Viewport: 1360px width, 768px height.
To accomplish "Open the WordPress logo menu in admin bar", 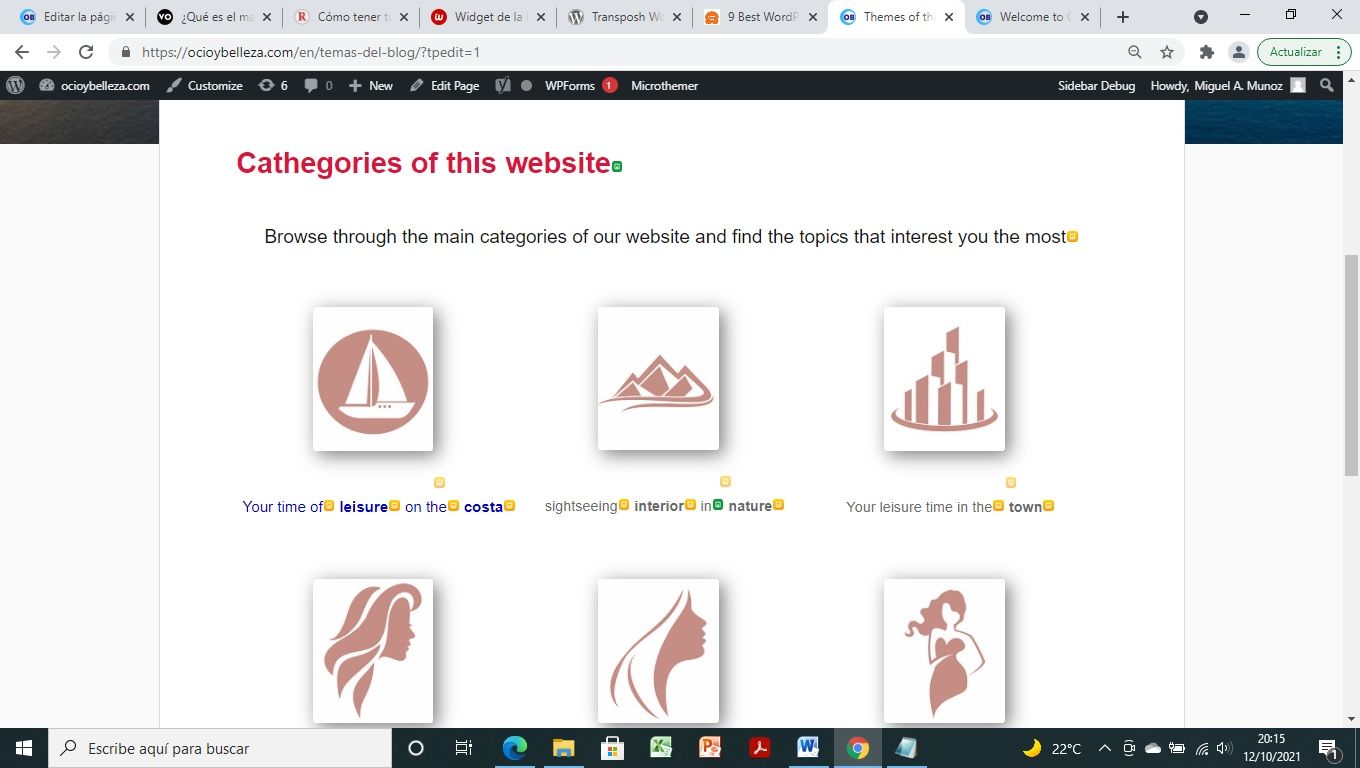I will [x=15, y=86].
